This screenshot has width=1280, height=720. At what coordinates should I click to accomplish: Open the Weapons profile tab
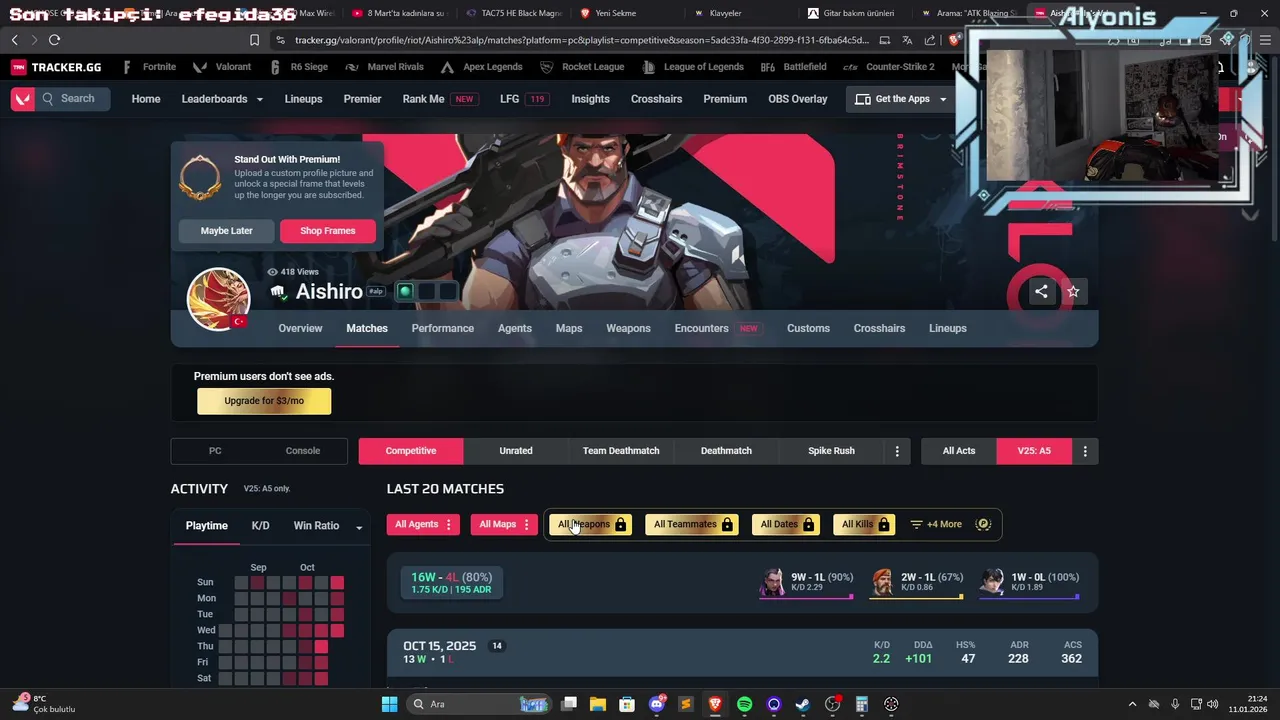[628, 328]
